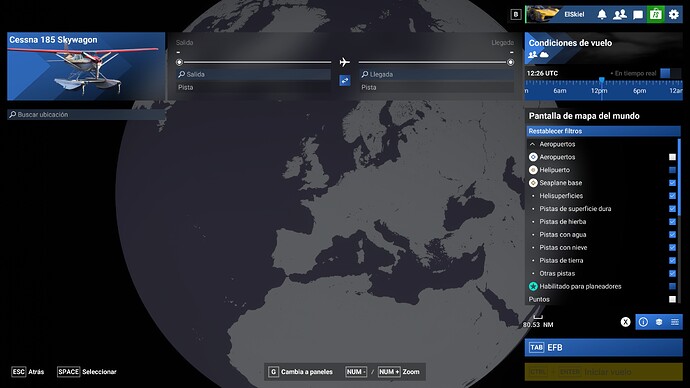Click the Helipuerto filter round icon

tap(533, 170)
